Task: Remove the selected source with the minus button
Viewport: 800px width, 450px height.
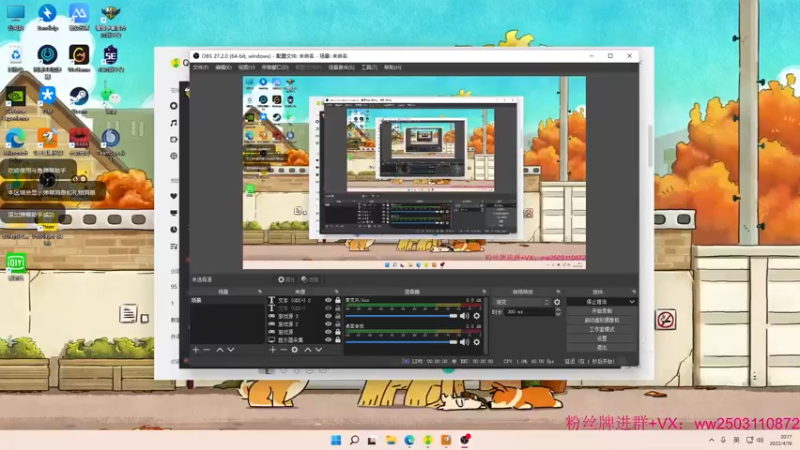Action: (x=284, y=350)
